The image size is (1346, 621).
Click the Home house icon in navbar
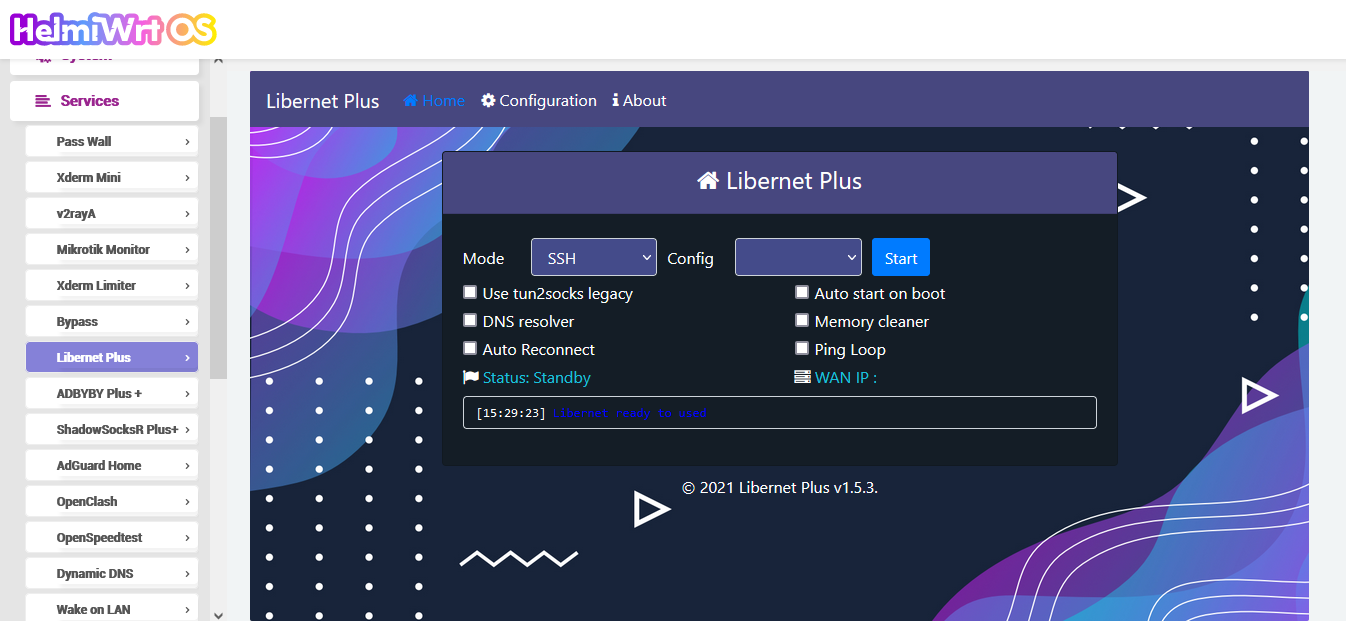(x=410, y=100)
